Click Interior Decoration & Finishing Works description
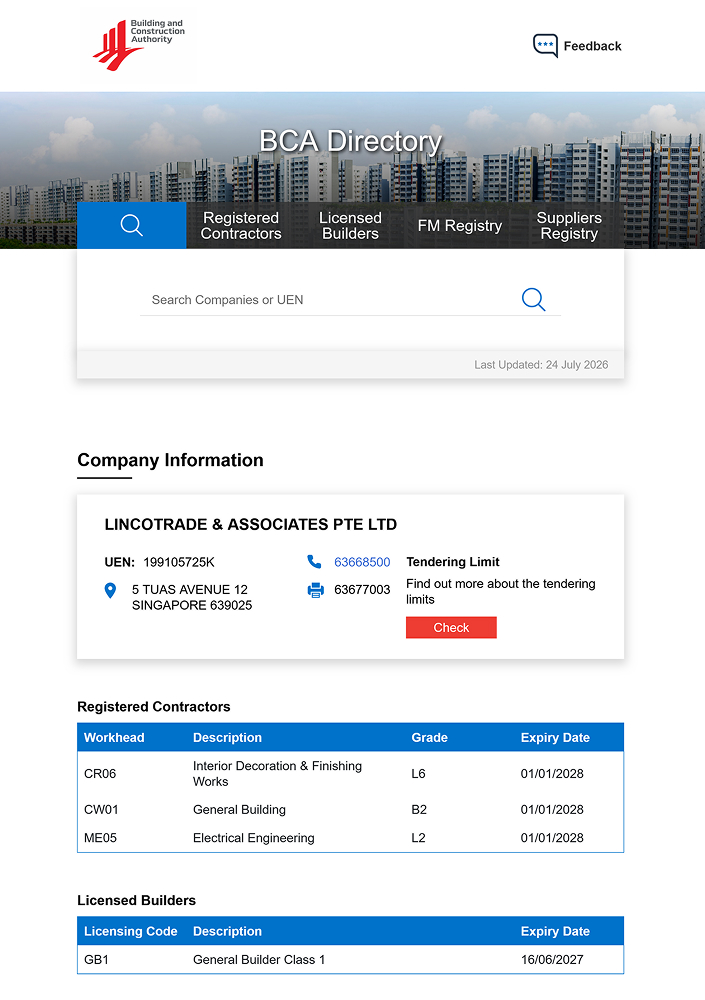The width and height of the screenshot is (705, 1000). [x=278, y=774]
